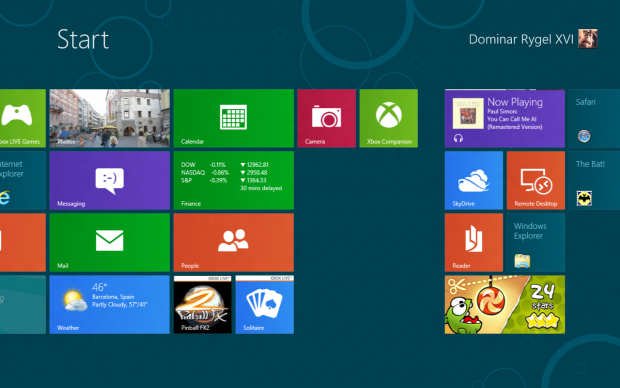The height and width of the screenshot is (388, 620).
Task: Click the 46° temperature reading
Action: pos(100,287)
